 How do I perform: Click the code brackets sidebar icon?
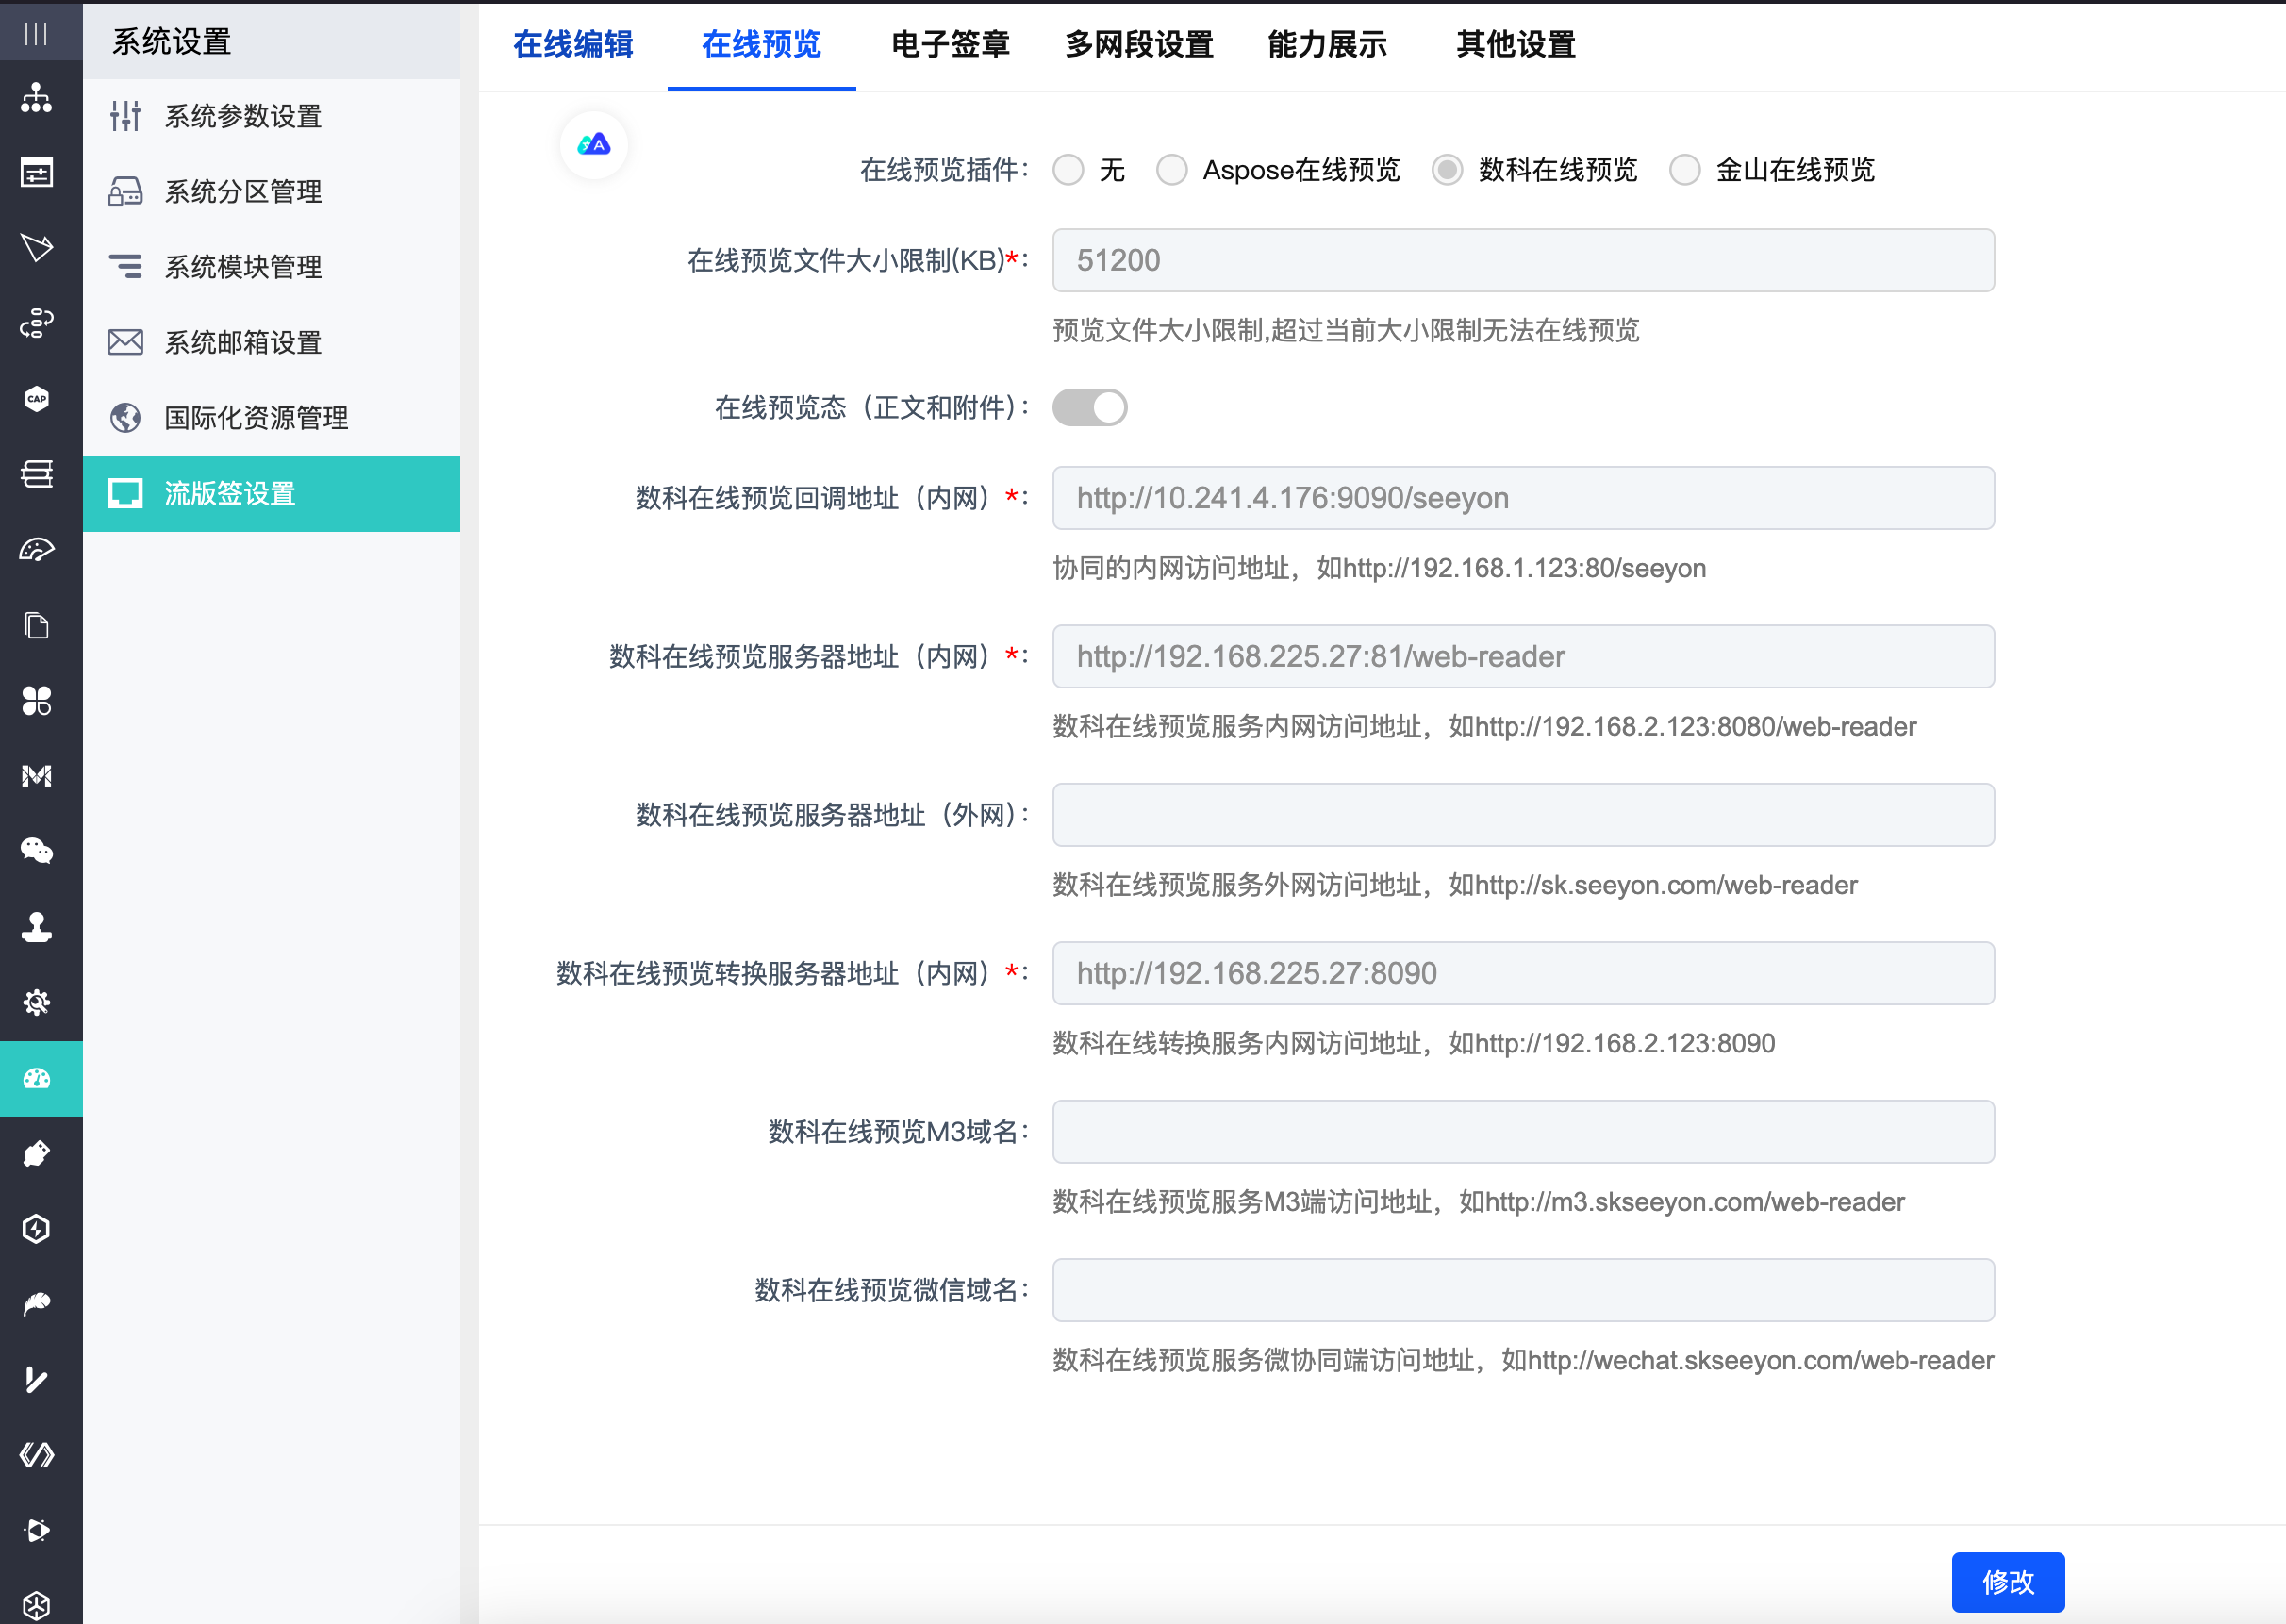click(x=37, y=1455)
